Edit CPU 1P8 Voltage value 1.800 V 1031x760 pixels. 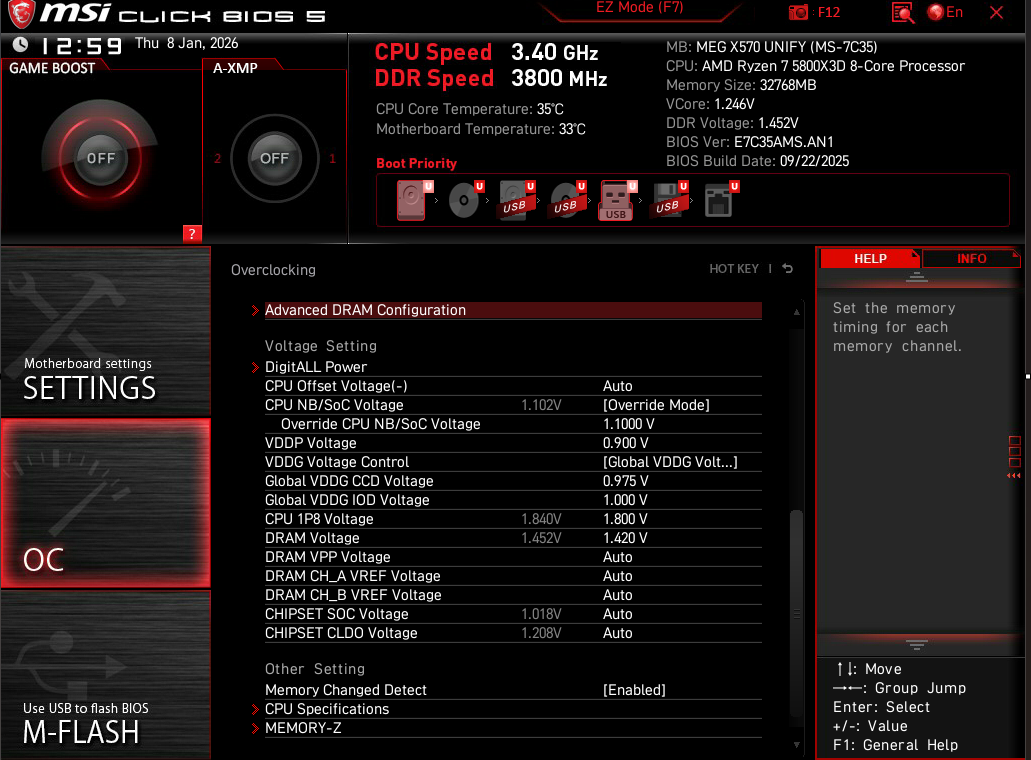click(x=625, y=519)
